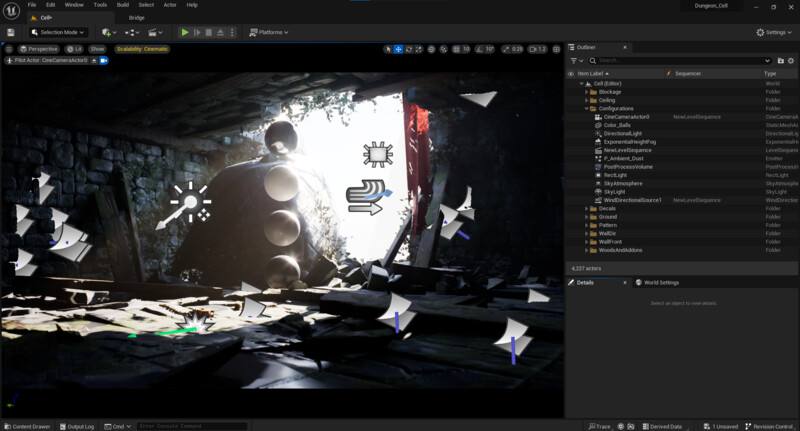Select the wind directional source gizmo in viewport
800x431 pixels.
368,197
